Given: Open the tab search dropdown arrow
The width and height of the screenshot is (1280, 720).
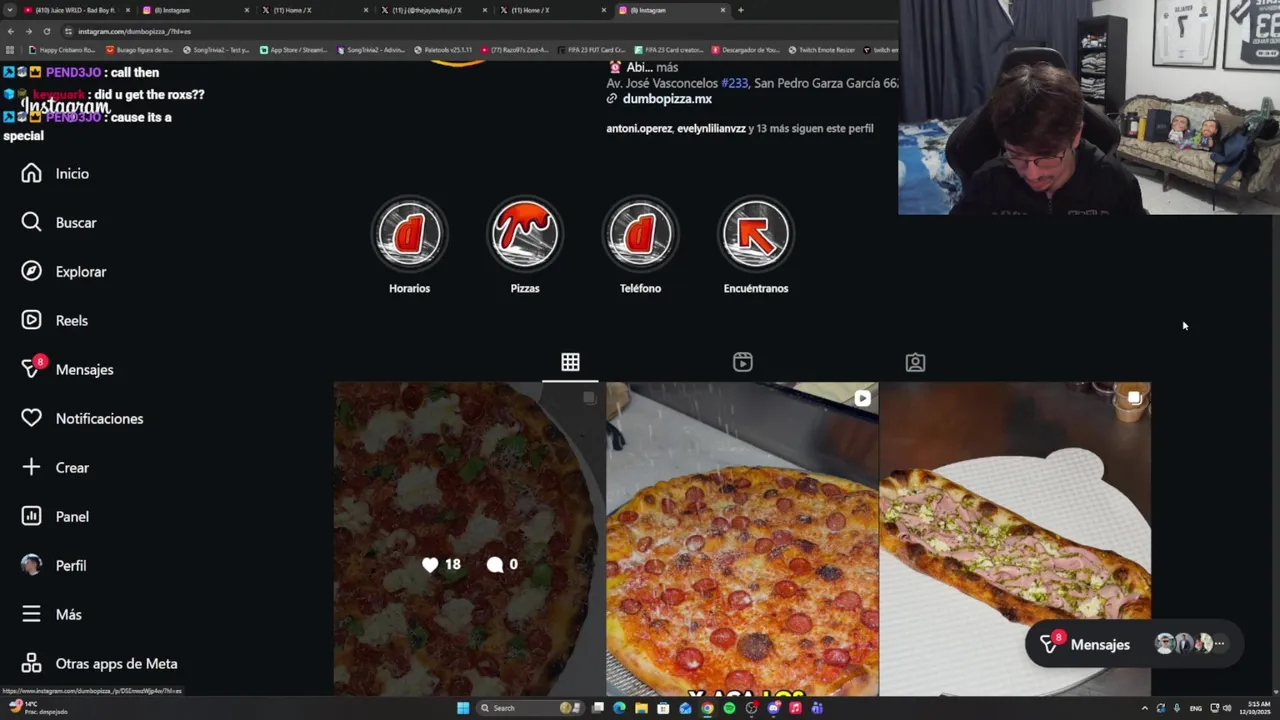Looking at the screenshot, I should [x=9, y=10].
